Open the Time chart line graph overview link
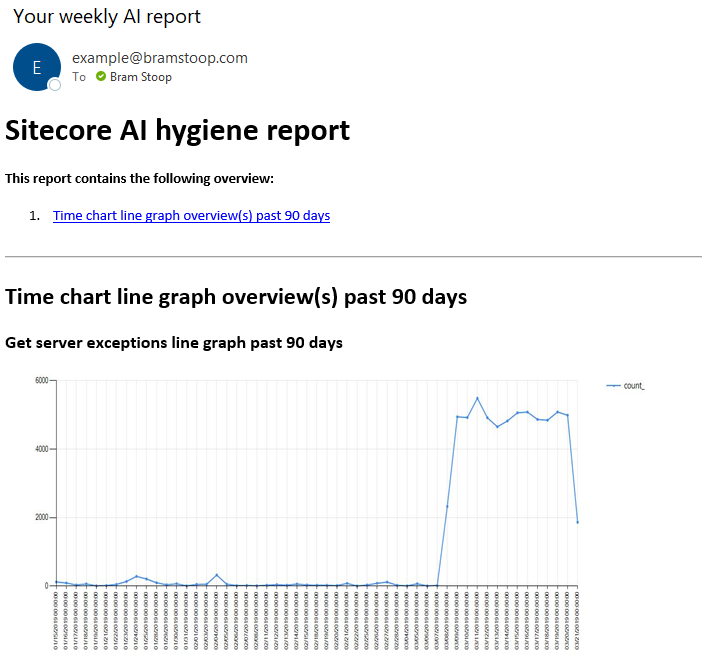This screenshot has height=667, width=702. click(x=191, y=215)
